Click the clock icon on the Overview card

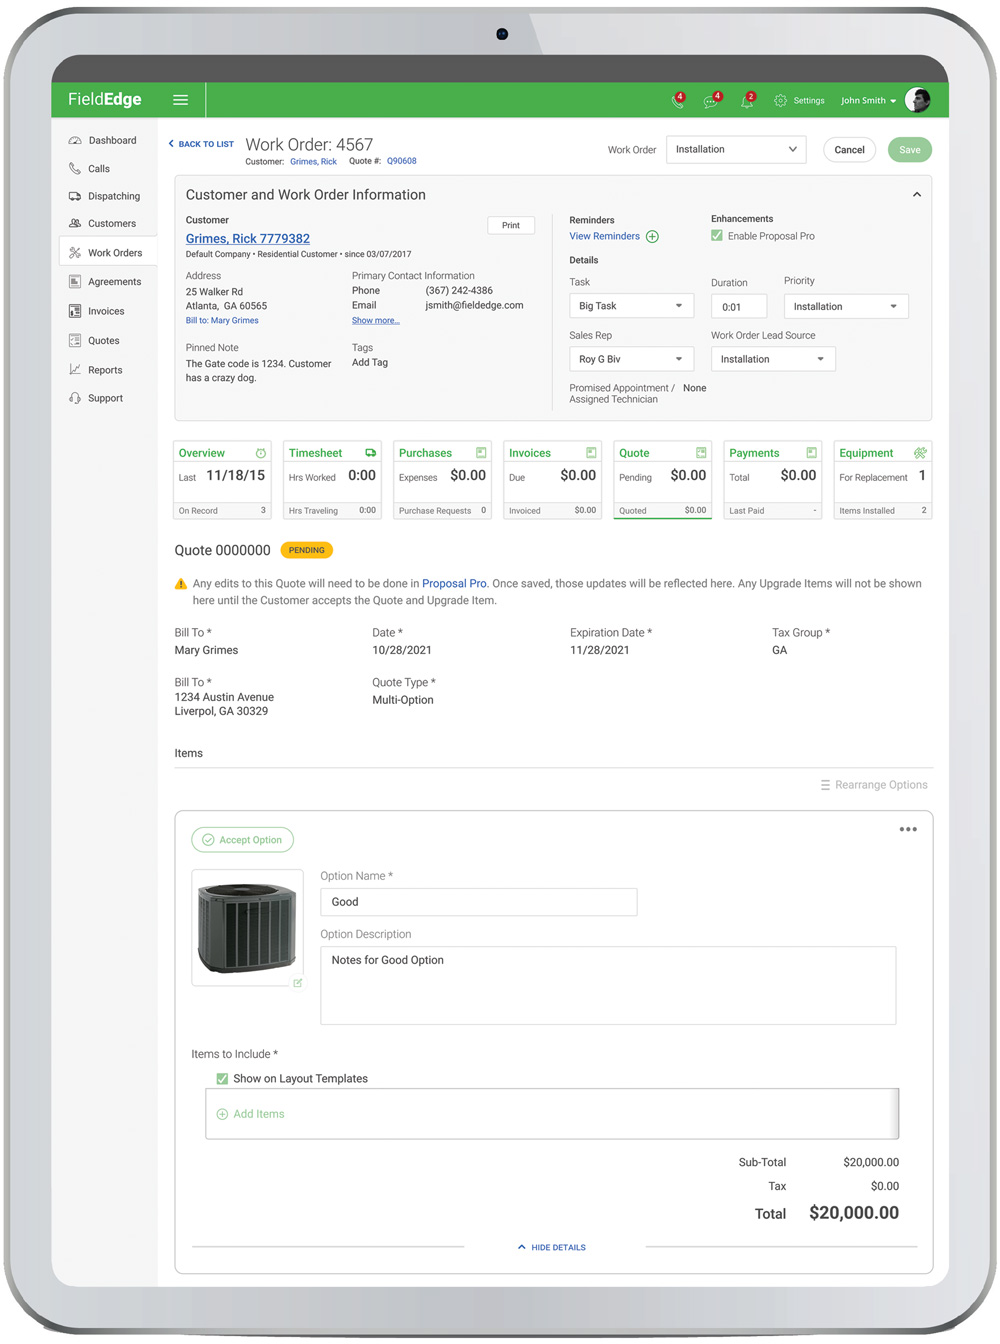[x=259, y=453]
